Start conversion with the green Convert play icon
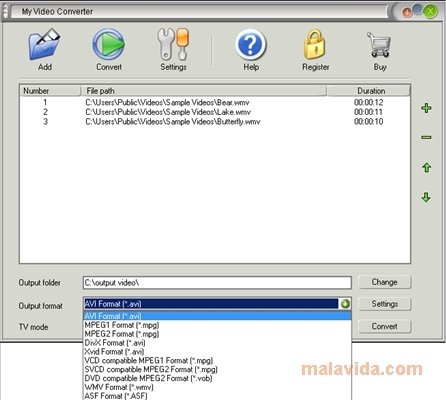The width and height of the screenshot is (446, 400). (x=109, y=44)
